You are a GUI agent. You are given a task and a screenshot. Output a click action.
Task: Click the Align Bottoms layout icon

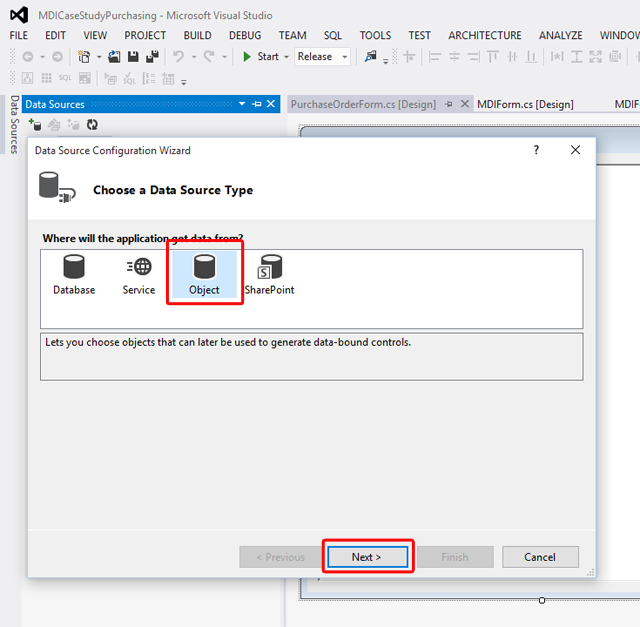tap(531, 56)
